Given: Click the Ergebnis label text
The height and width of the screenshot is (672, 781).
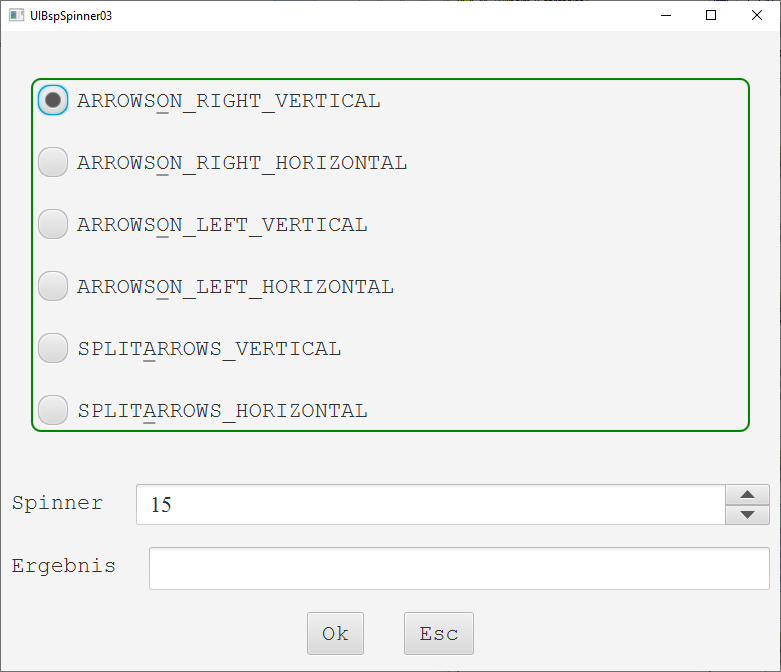Looking at the screenshot, I should (x=63, y=566).
